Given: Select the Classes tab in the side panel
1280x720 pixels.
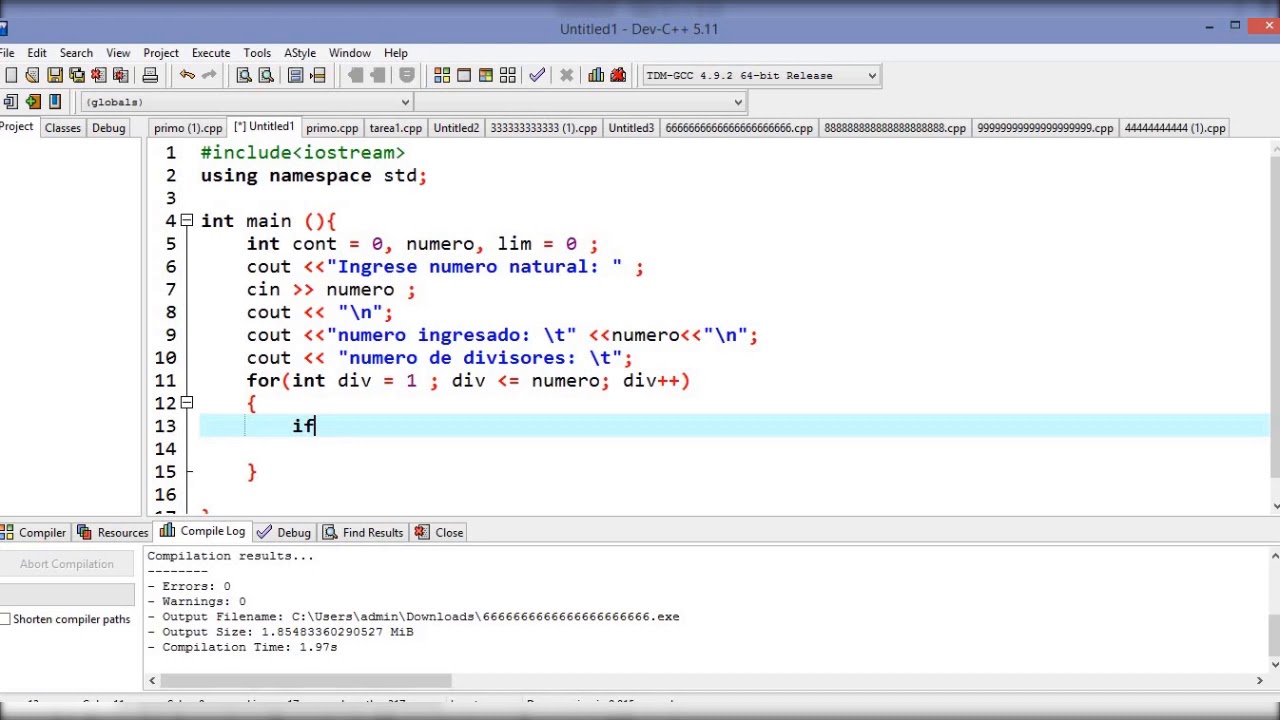Looking at the screenshot, I should [63, 128].
